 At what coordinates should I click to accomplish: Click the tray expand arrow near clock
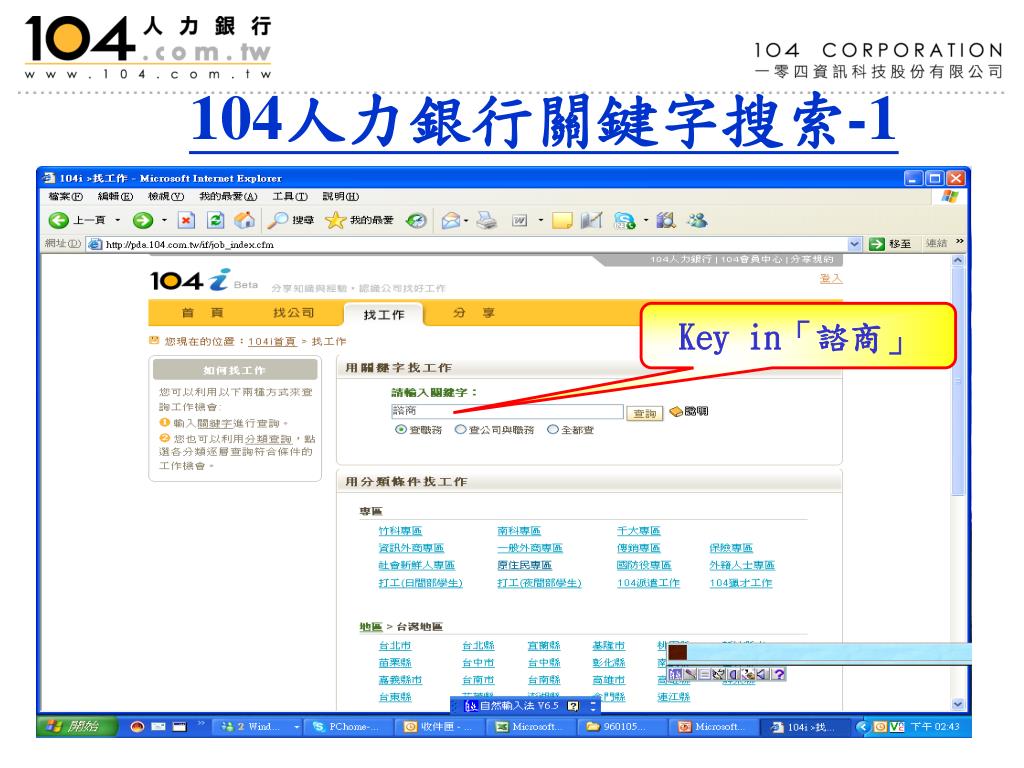tap(862, 726)
